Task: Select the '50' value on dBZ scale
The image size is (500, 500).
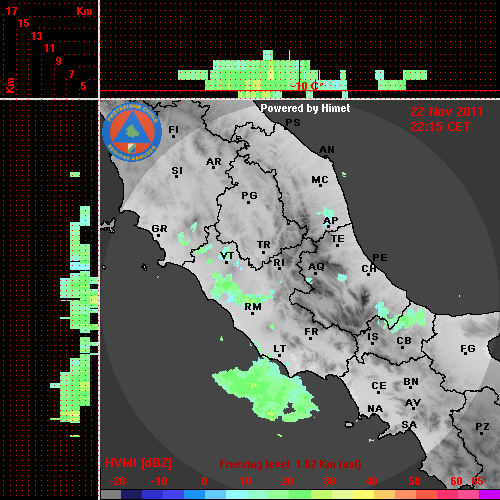Action: [414, 481]
